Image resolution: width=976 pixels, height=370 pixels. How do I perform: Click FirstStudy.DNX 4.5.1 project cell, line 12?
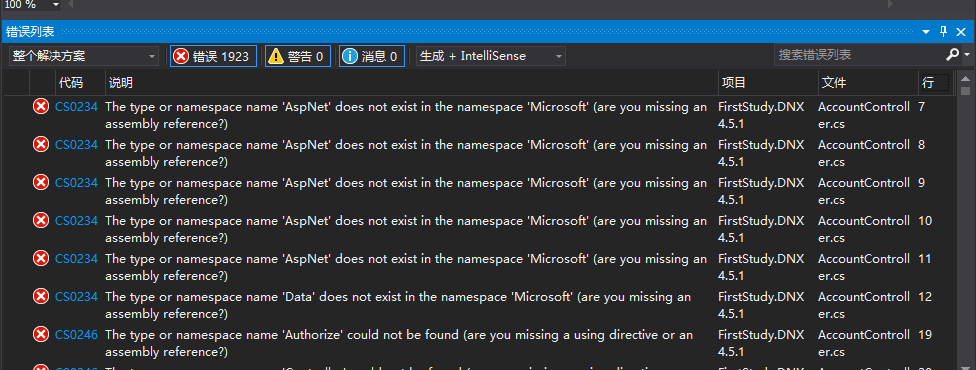(761, 305)
